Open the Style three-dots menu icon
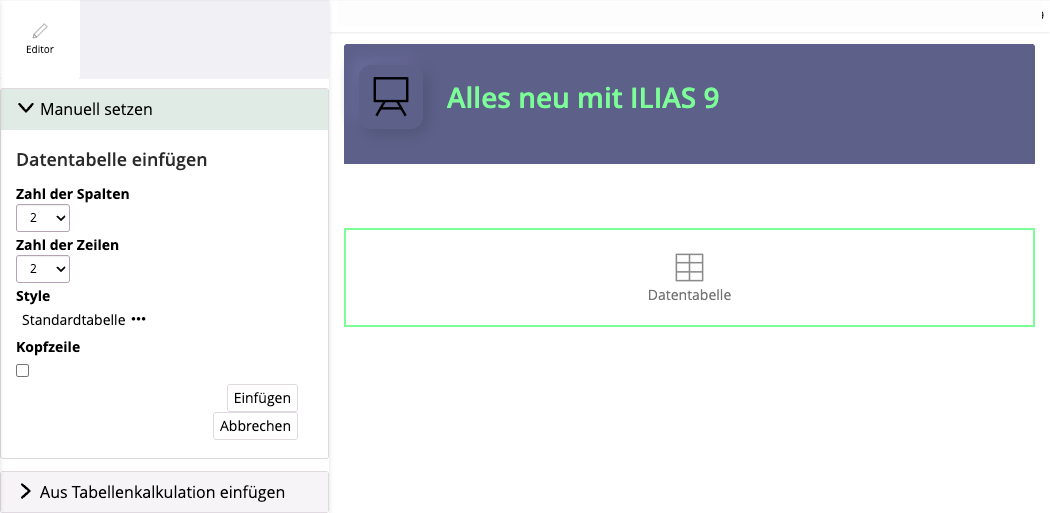Image resolution: width=1050 pixels, height=513 pixels. (x=139, y=320)
